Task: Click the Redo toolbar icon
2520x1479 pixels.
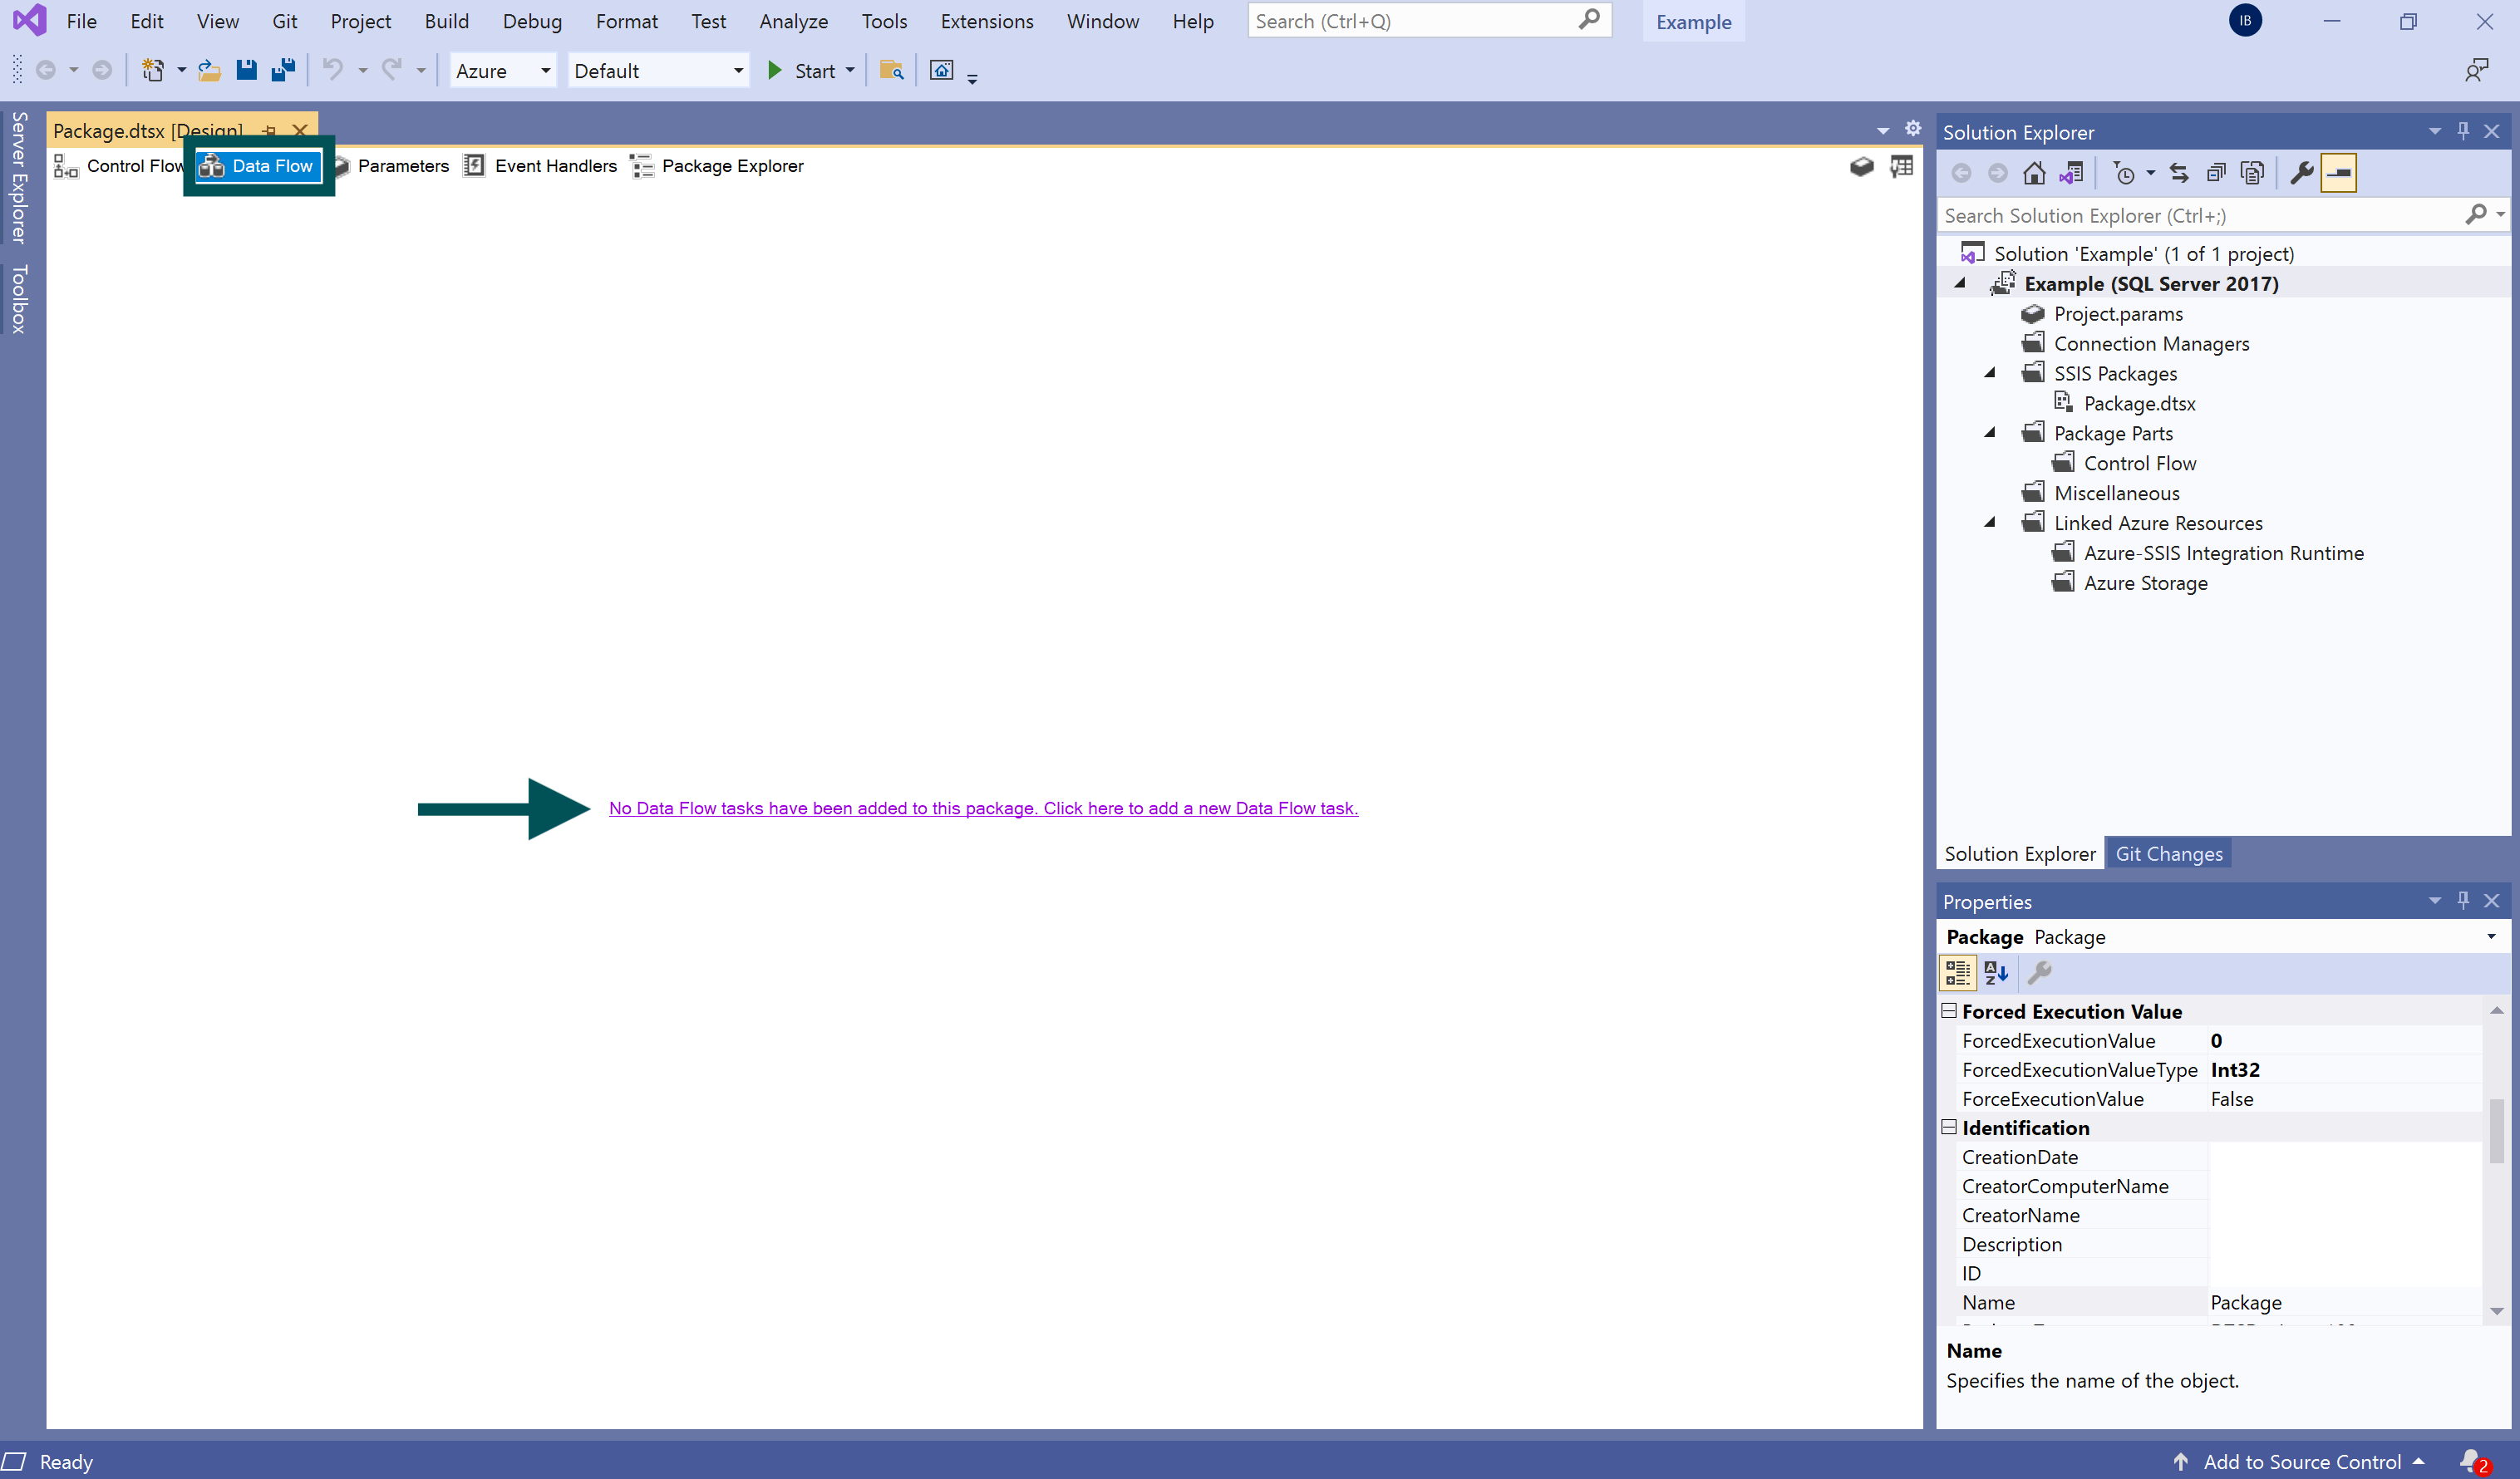Action: tap(392, 70)
